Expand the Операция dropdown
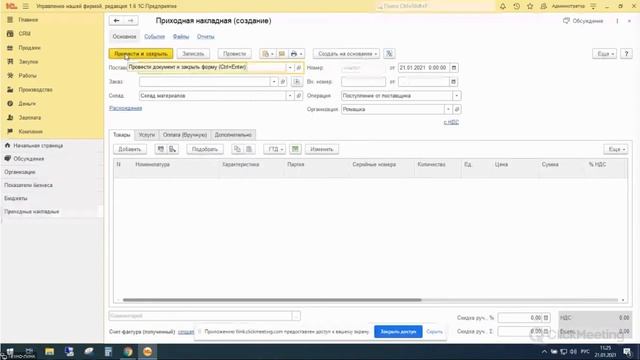 tap(457, 96)
